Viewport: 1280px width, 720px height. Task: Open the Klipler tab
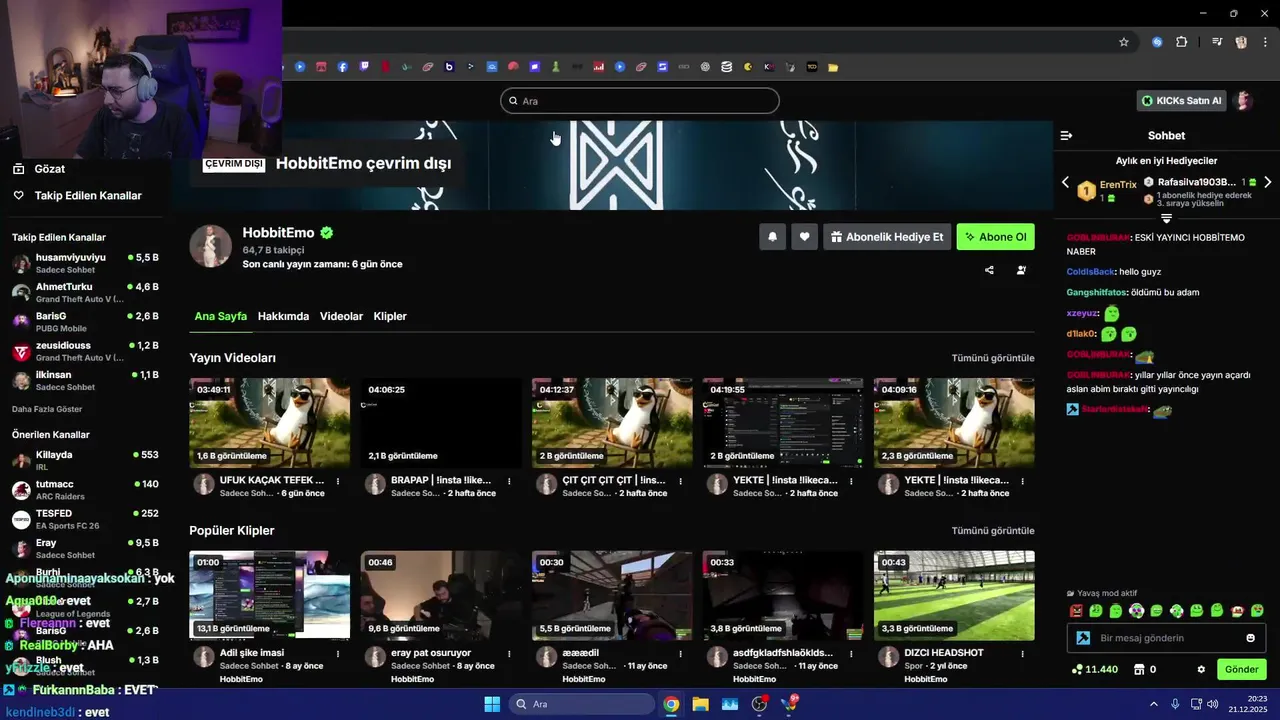390,316
